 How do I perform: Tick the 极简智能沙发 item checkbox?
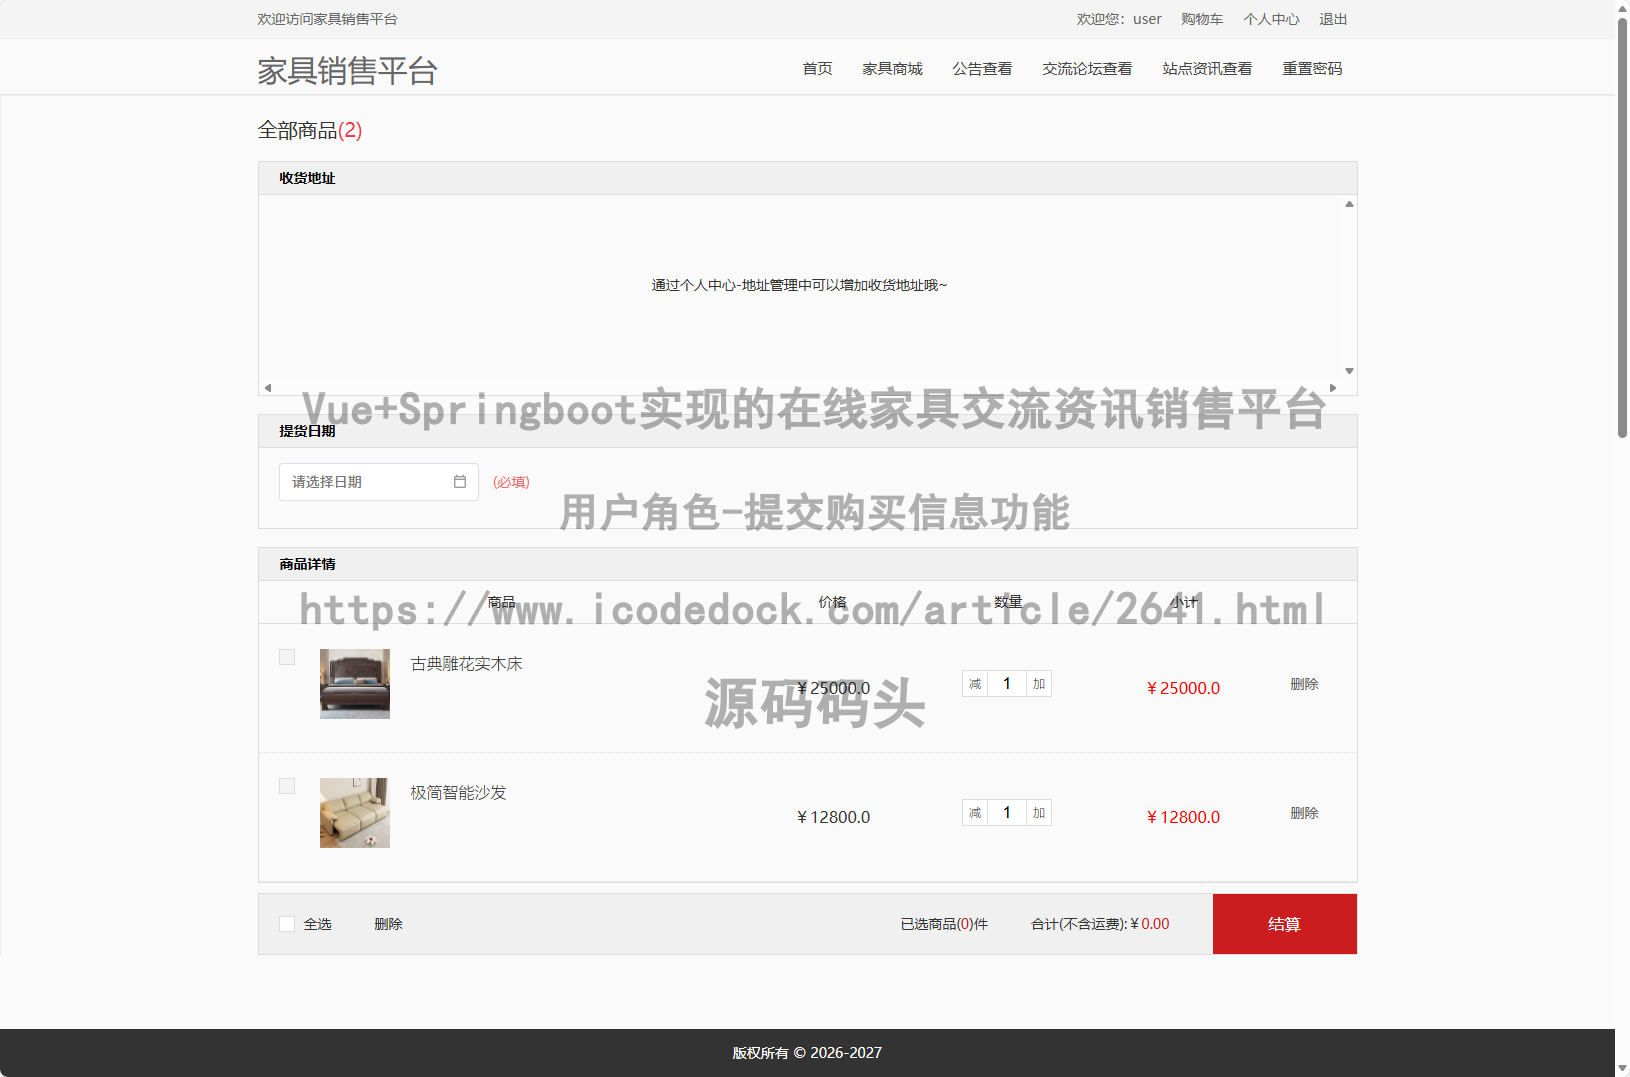(287, 786)
